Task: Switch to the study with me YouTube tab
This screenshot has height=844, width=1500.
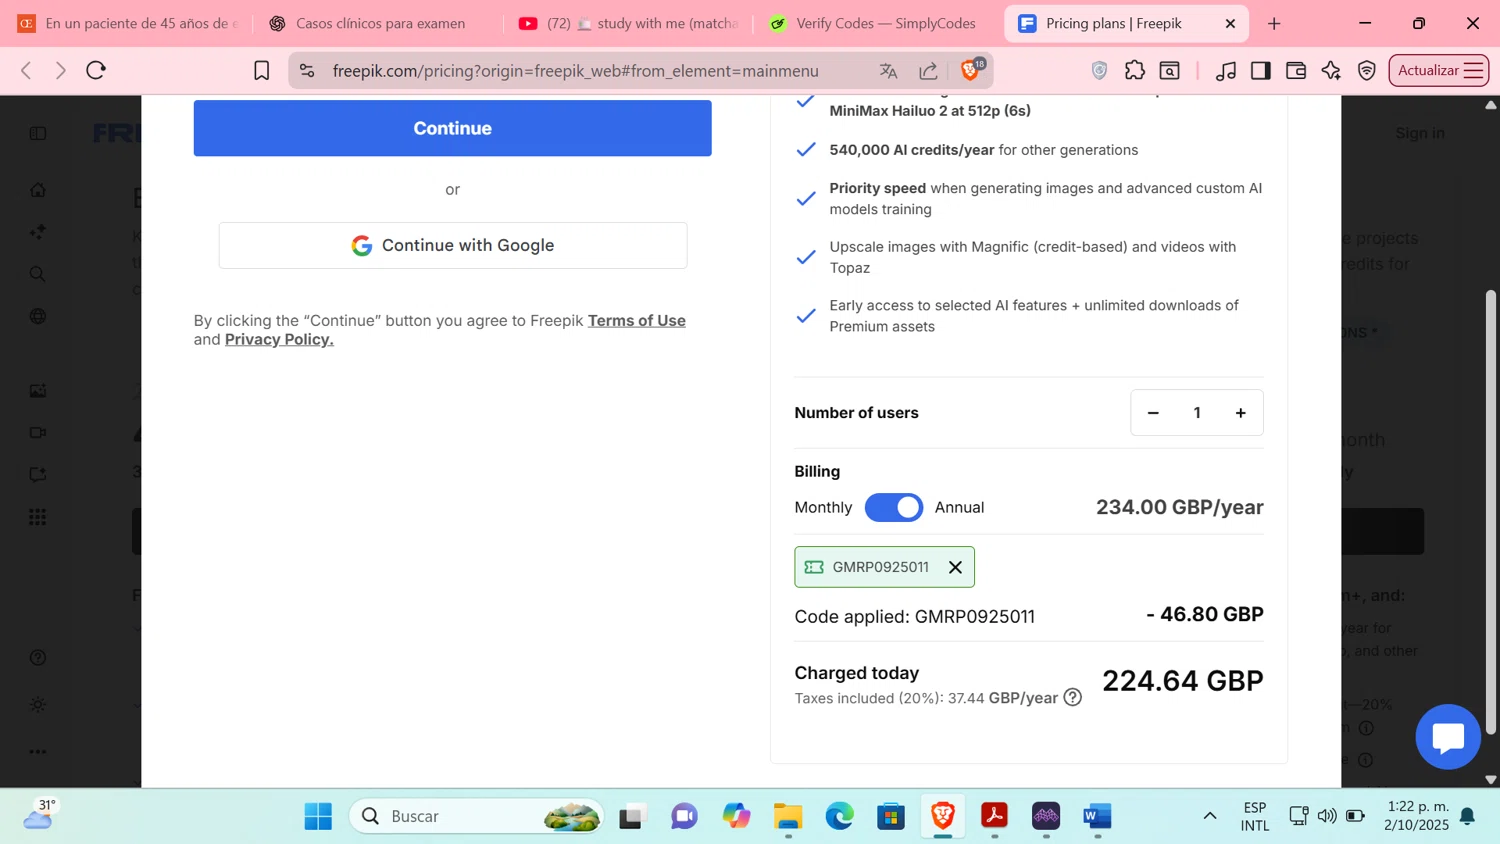Action: pos(630,23)
